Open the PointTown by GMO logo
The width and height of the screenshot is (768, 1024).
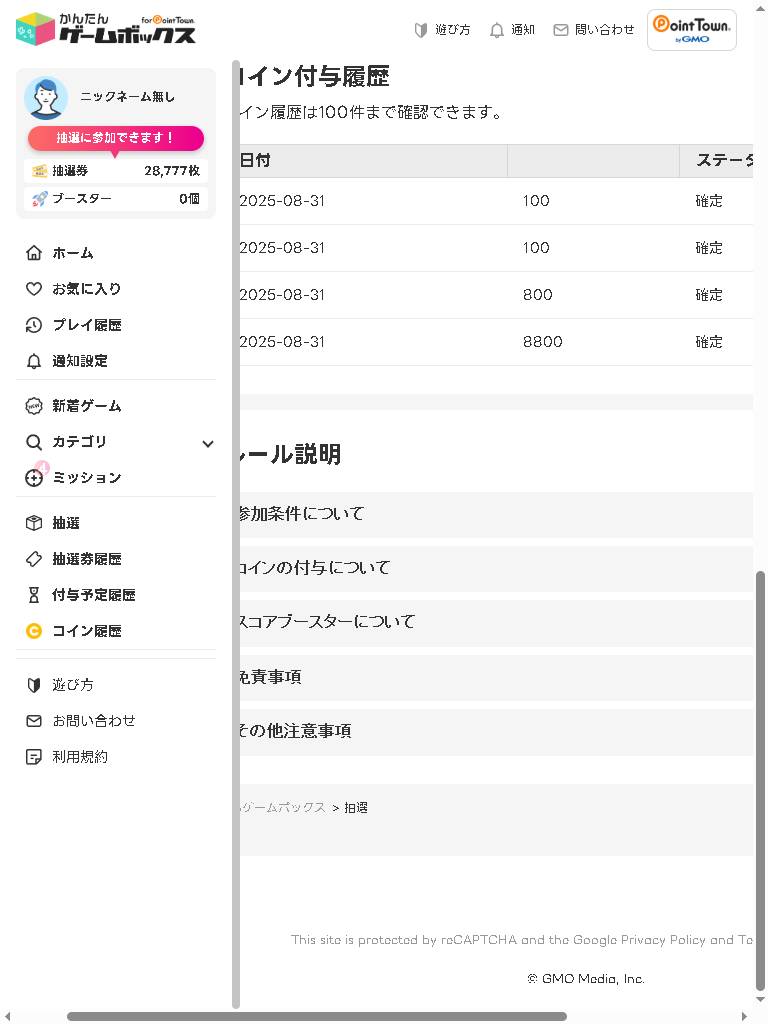tap(692, 30)
